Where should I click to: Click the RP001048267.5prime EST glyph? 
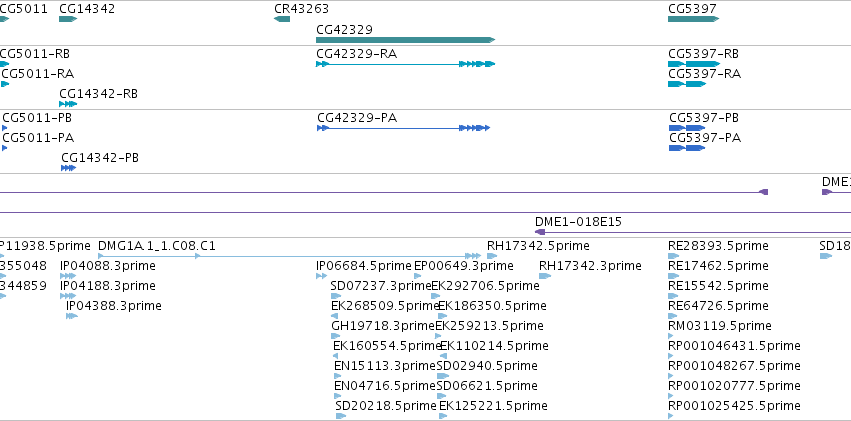tap(671, 377)
